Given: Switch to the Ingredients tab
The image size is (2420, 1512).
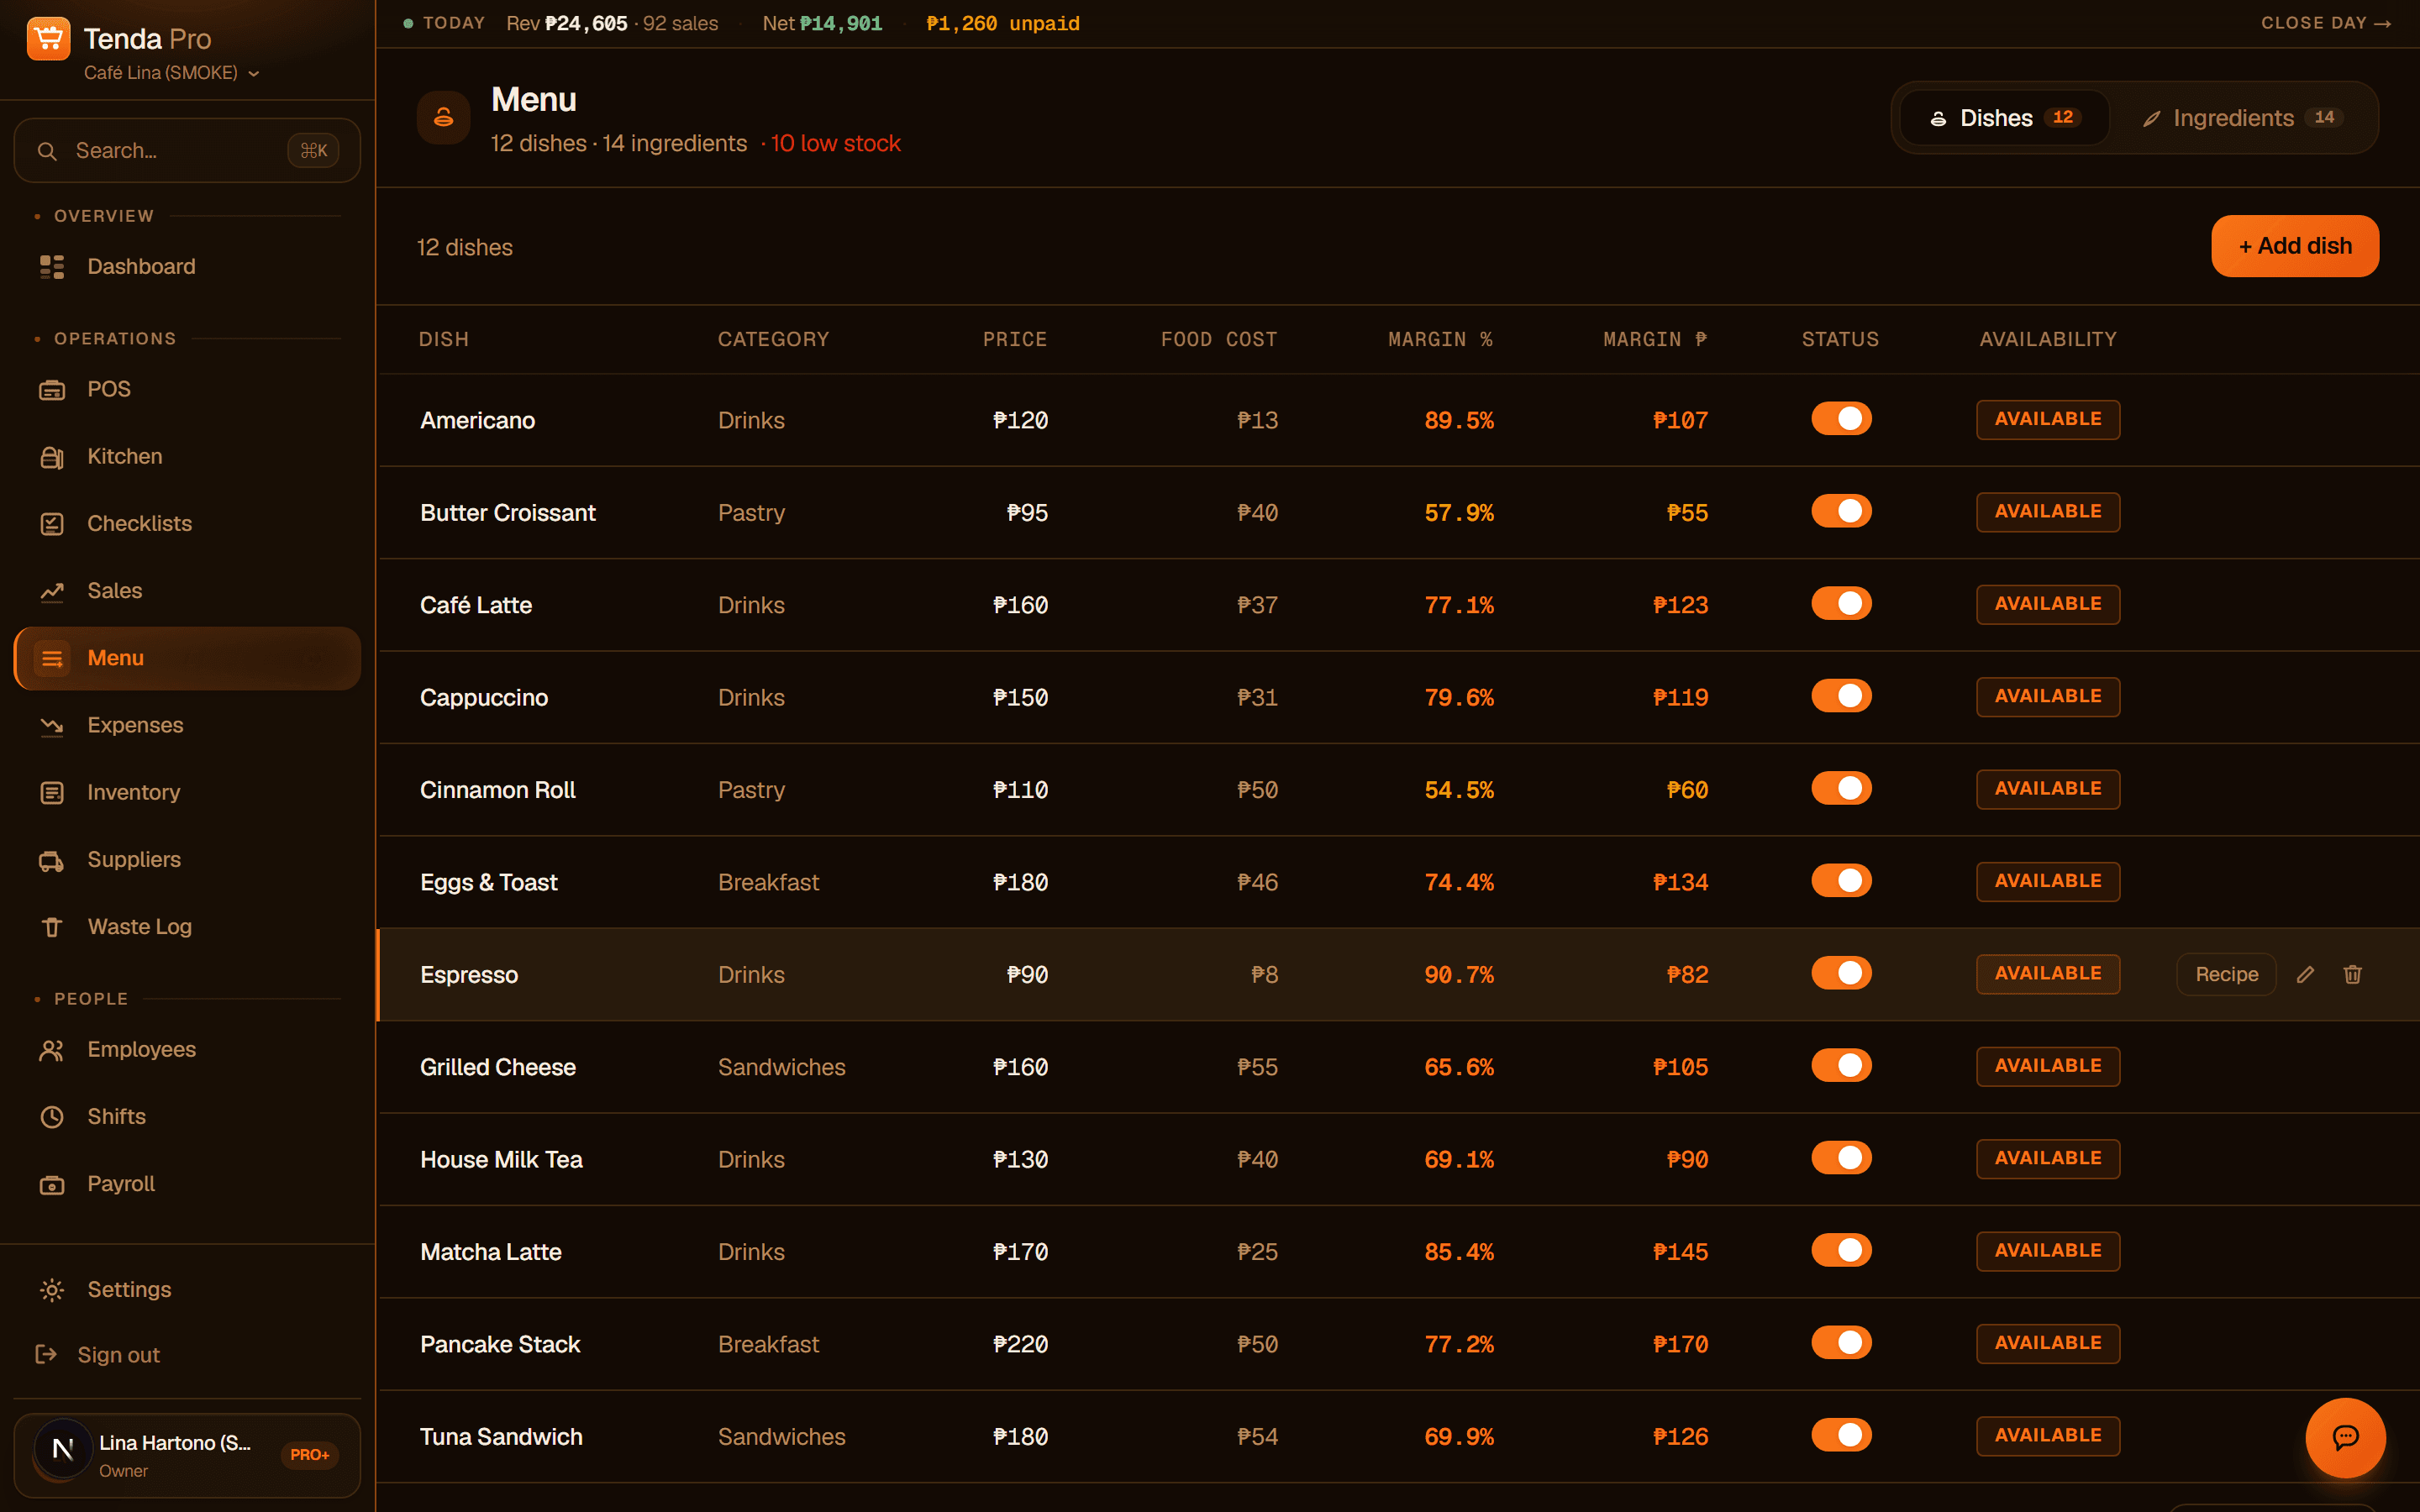Looking at the screenshot, I should pyautogui.click(x=2242, y=118).
